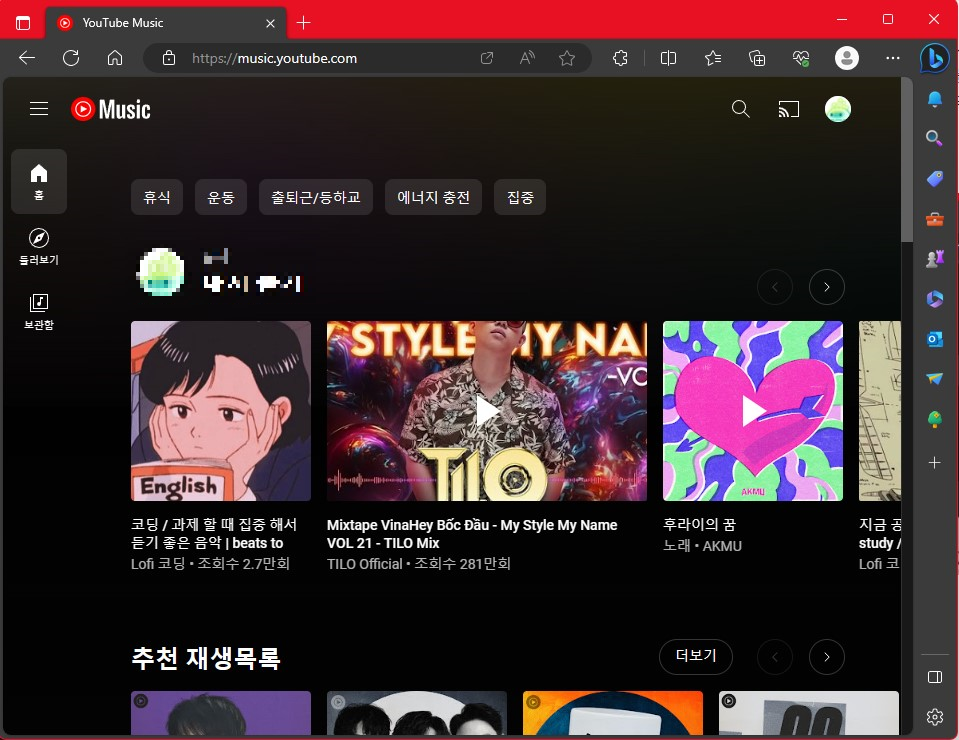Click the site lock icon in address bar
Image resolution: width=959 pixels, height=740 pixels.
pyautogui.click(x=169, y=58)
